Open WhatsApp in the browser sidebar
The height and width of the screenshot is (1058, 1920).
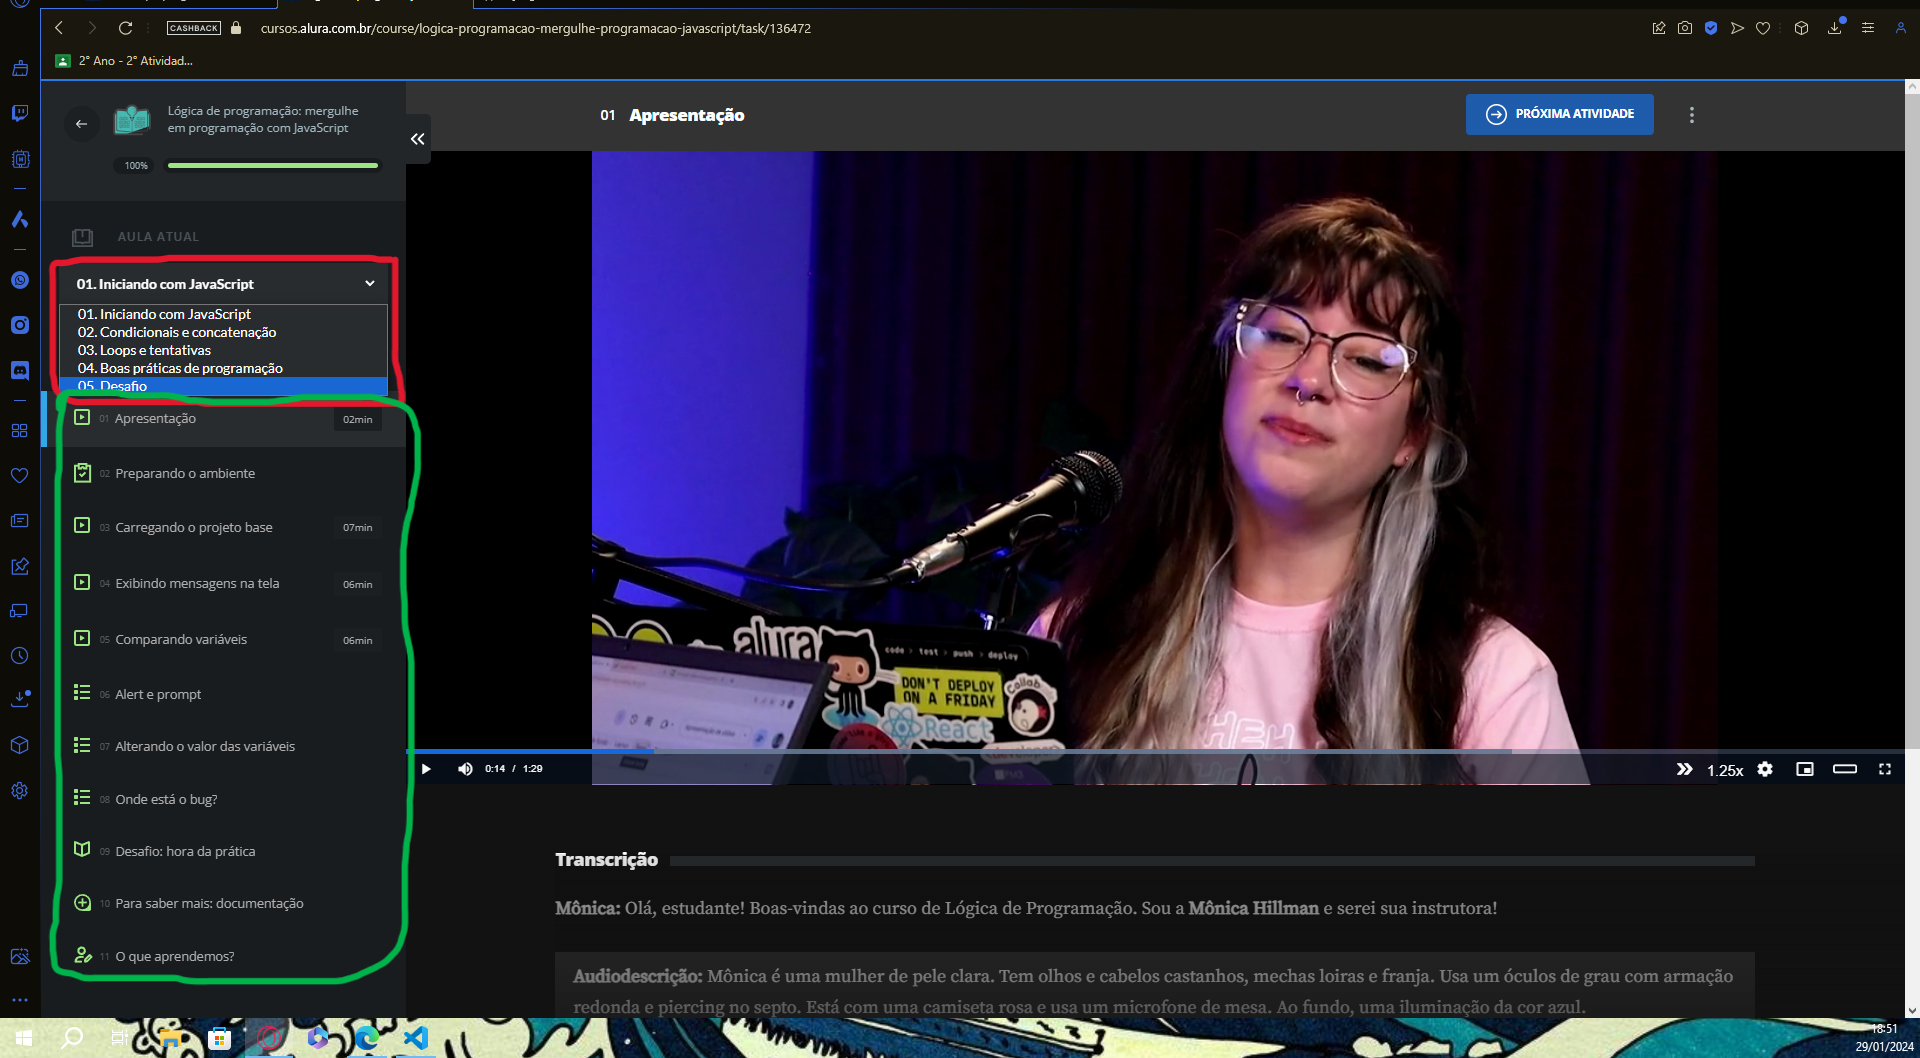19,280
